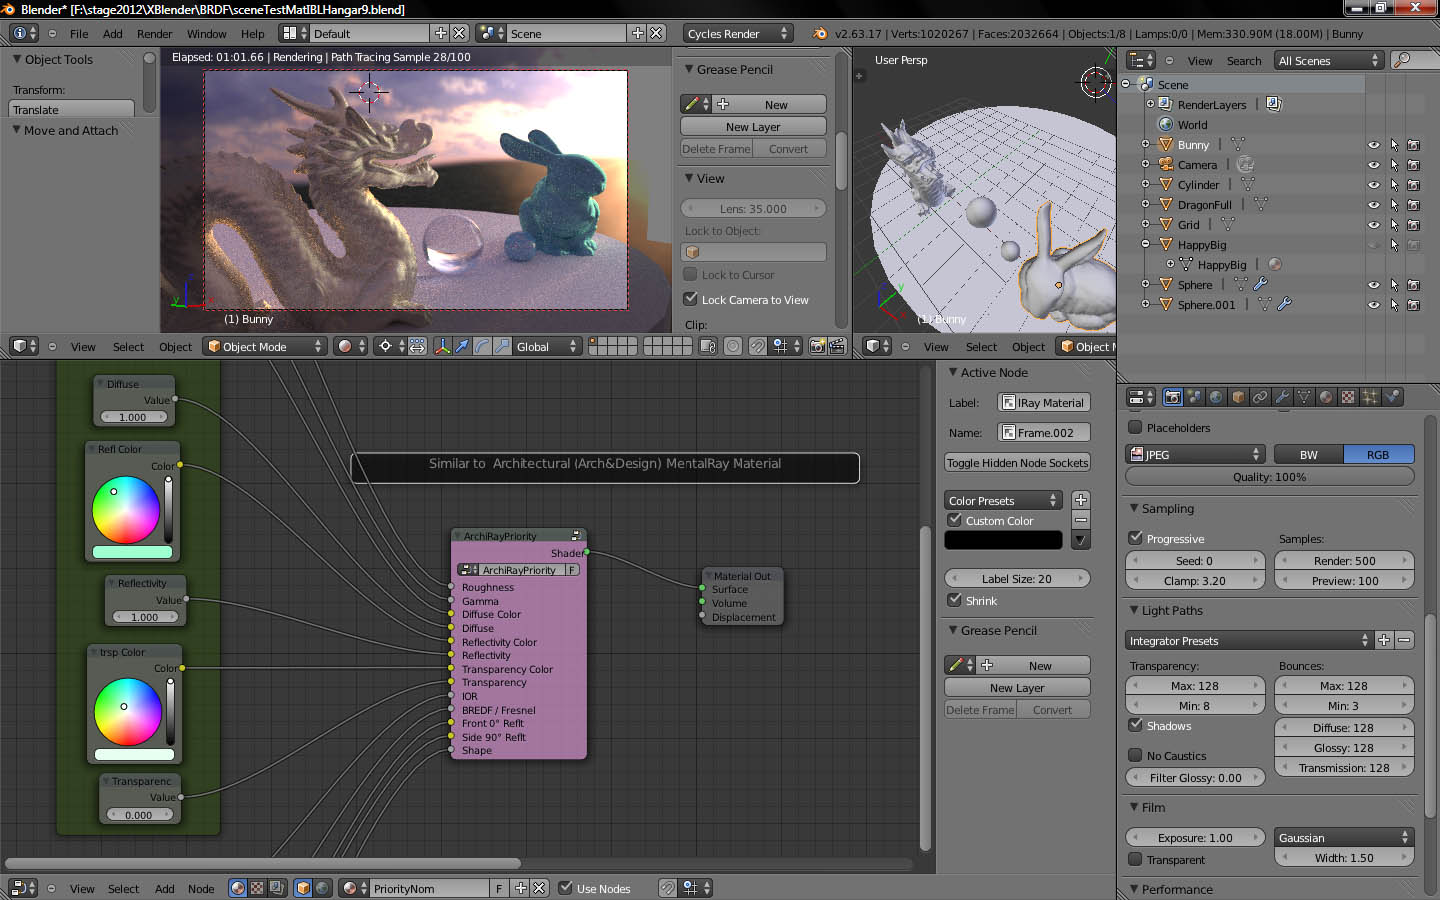The width and height of the screenshot is (1440, 900).
Task: Open the Node menu in node editor
Action: pyautogui.click(x=201, y=888)
